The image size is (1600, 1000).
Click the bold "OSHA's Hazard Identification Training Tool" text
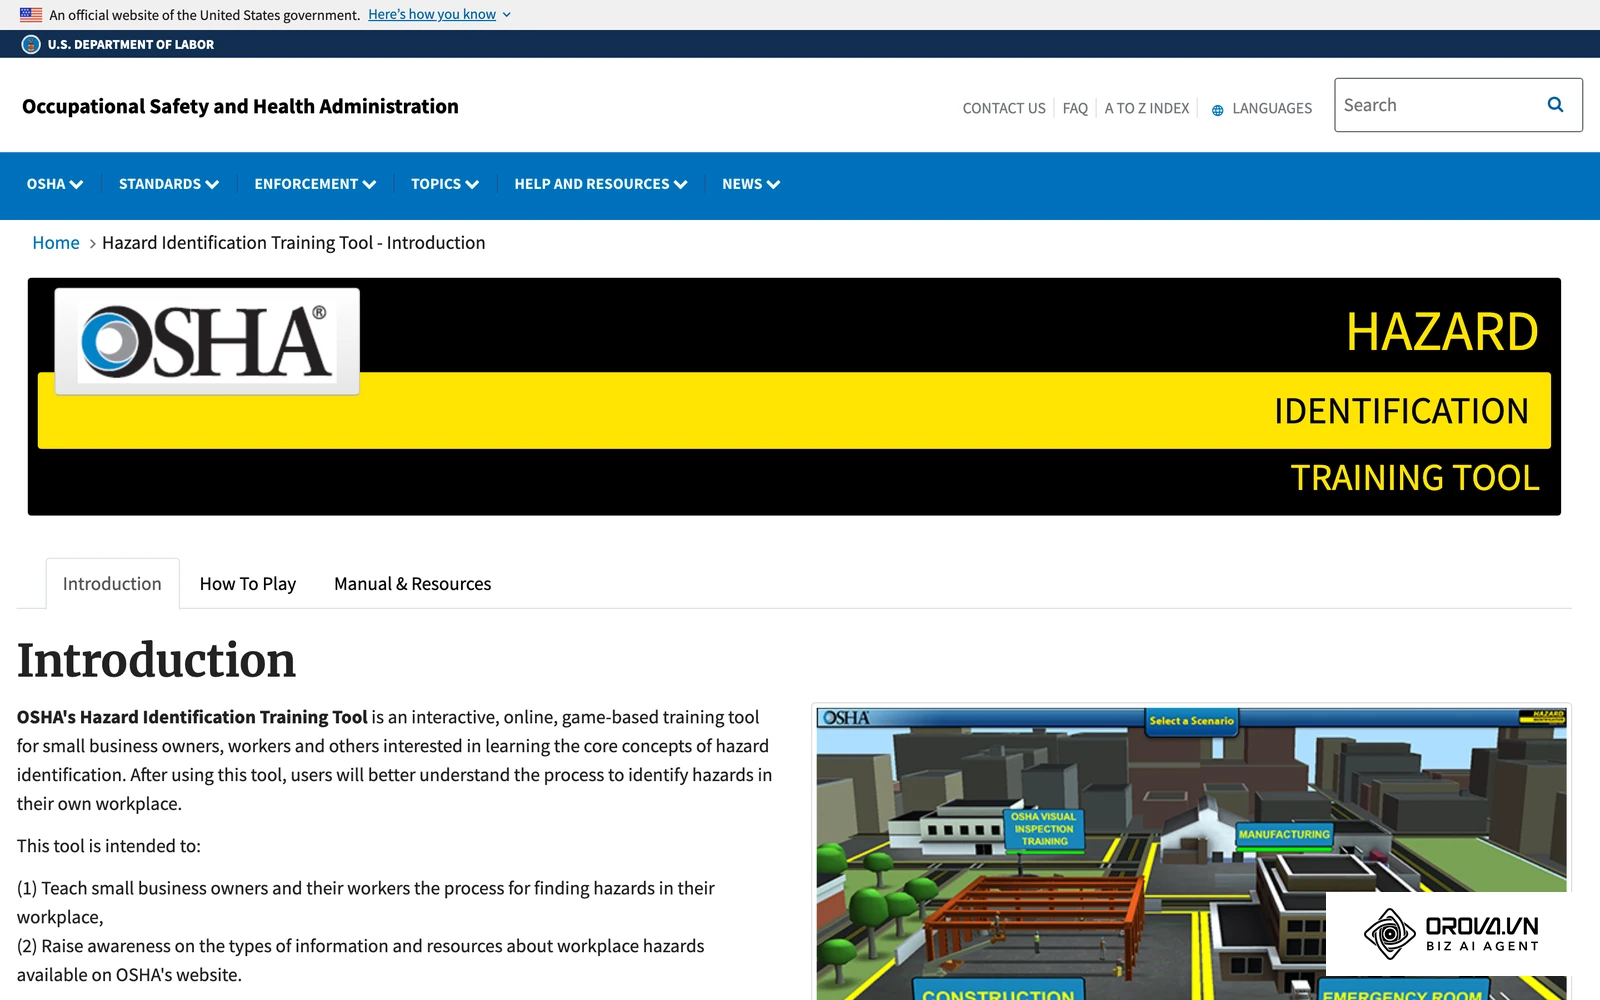click(x=192, y=717)
